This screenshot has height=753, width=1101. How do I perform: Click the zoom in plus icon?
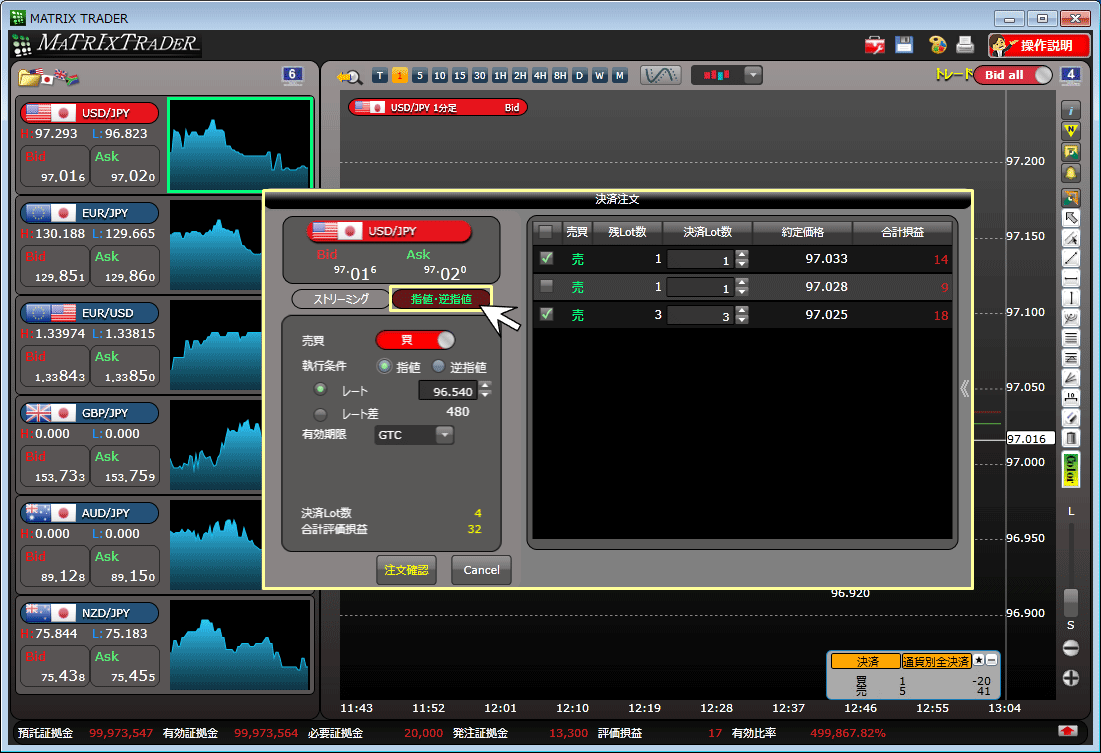[x=1070, y=678]
